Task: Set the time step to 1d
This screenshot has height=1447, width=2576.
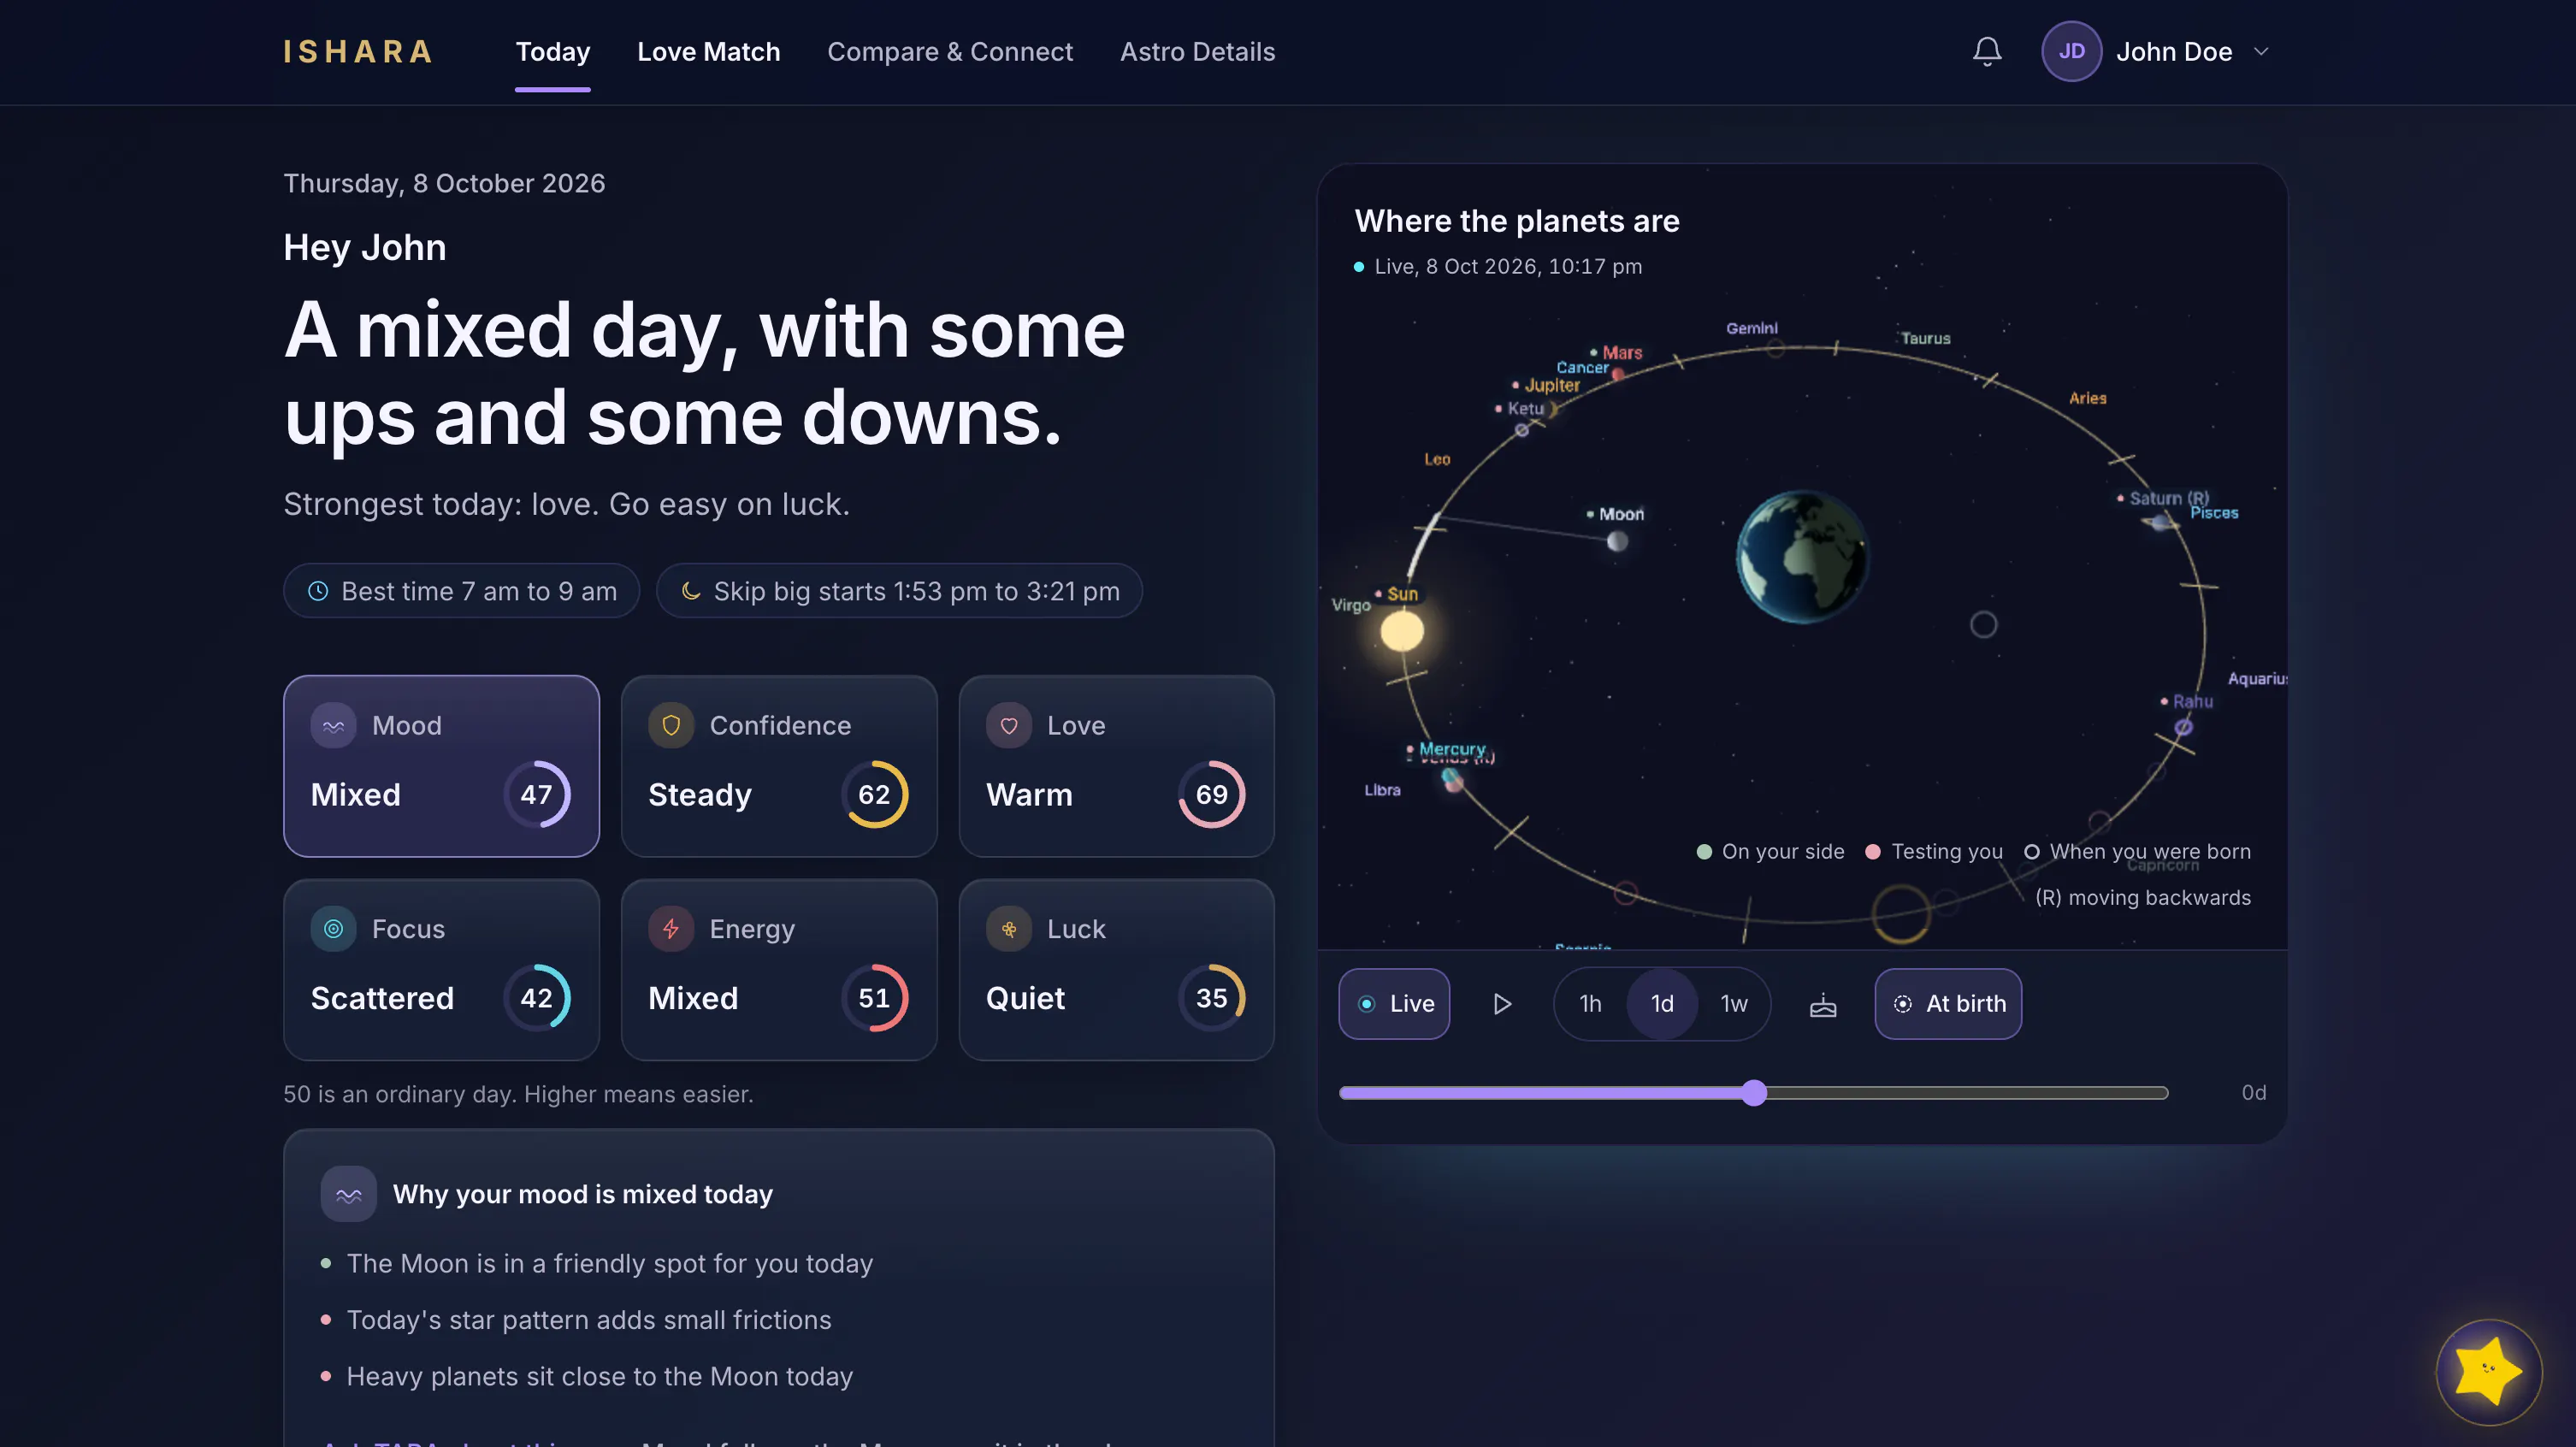Action: 1662,1003
